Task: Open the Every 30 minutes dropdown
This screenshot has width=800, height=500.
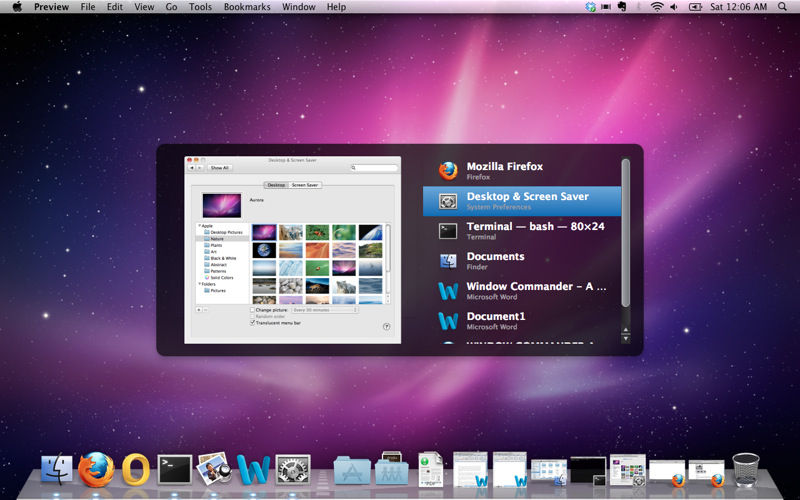Action: (323, 310)
